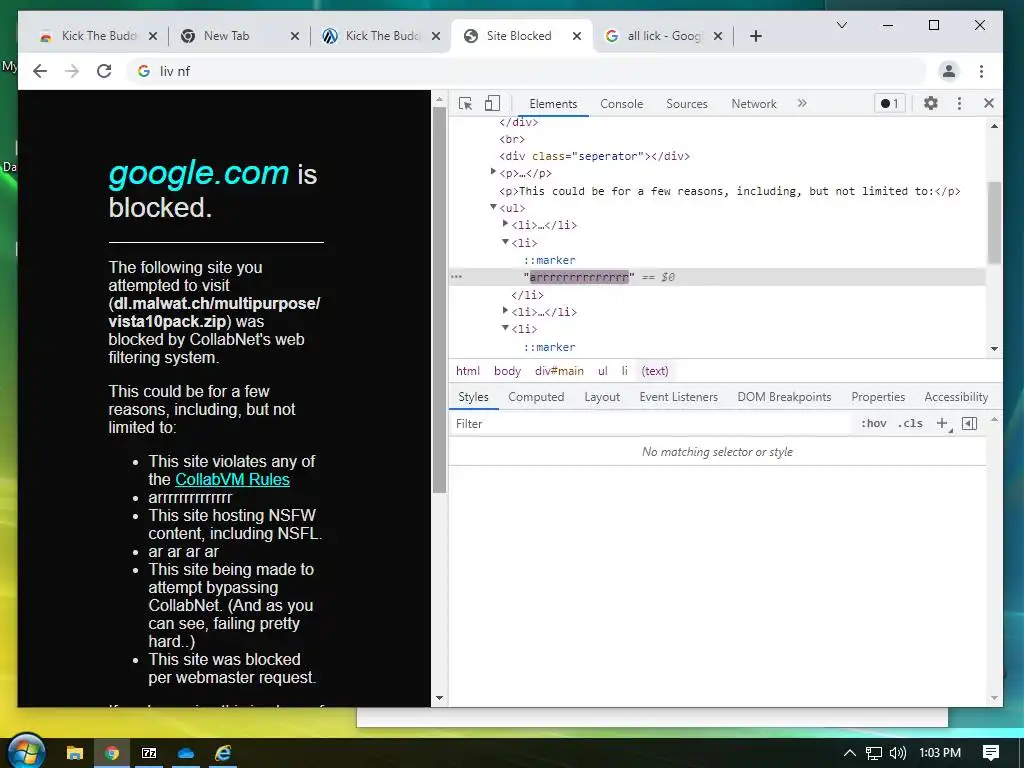Select the arrrrrrrrrrrrrr text node
This screenshot has height=768, width=1024.
(x=579, y=278)
